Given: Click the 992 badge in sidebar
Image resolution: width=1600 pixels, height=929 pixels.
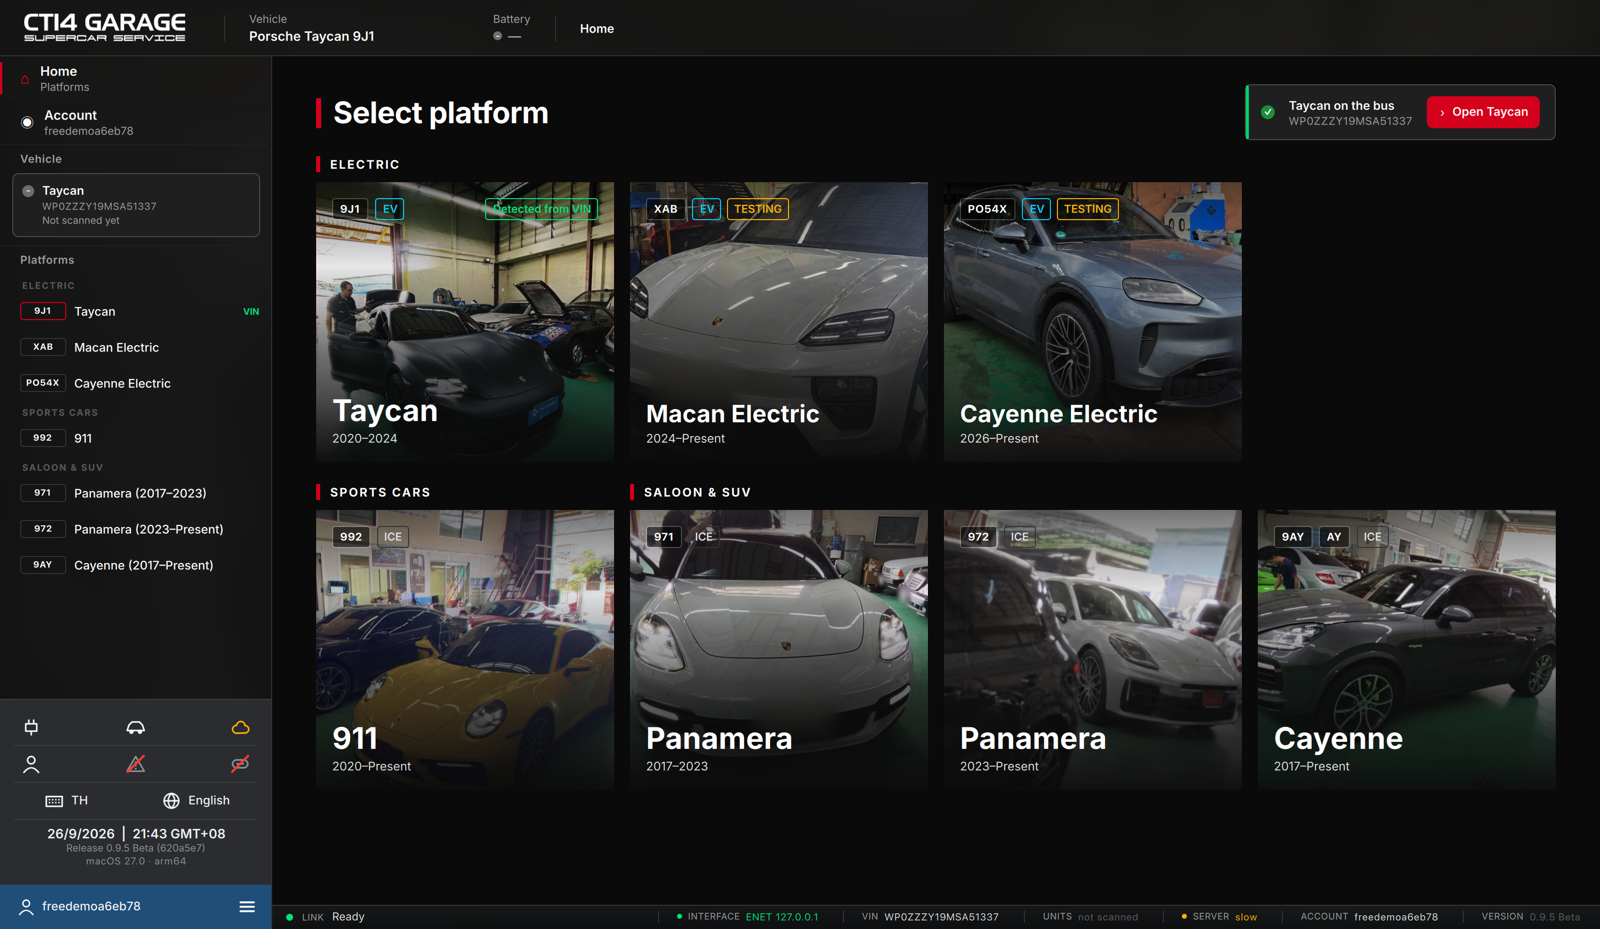Looking at the screenshot, I should (43, 438).
